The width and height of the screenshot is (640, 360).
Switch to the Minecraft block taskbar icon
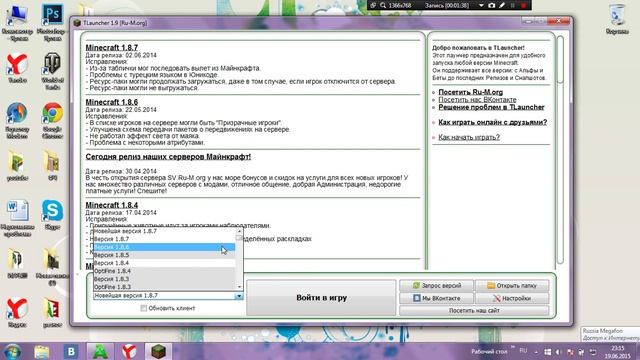pyautogui.click(x=158, y=351)
